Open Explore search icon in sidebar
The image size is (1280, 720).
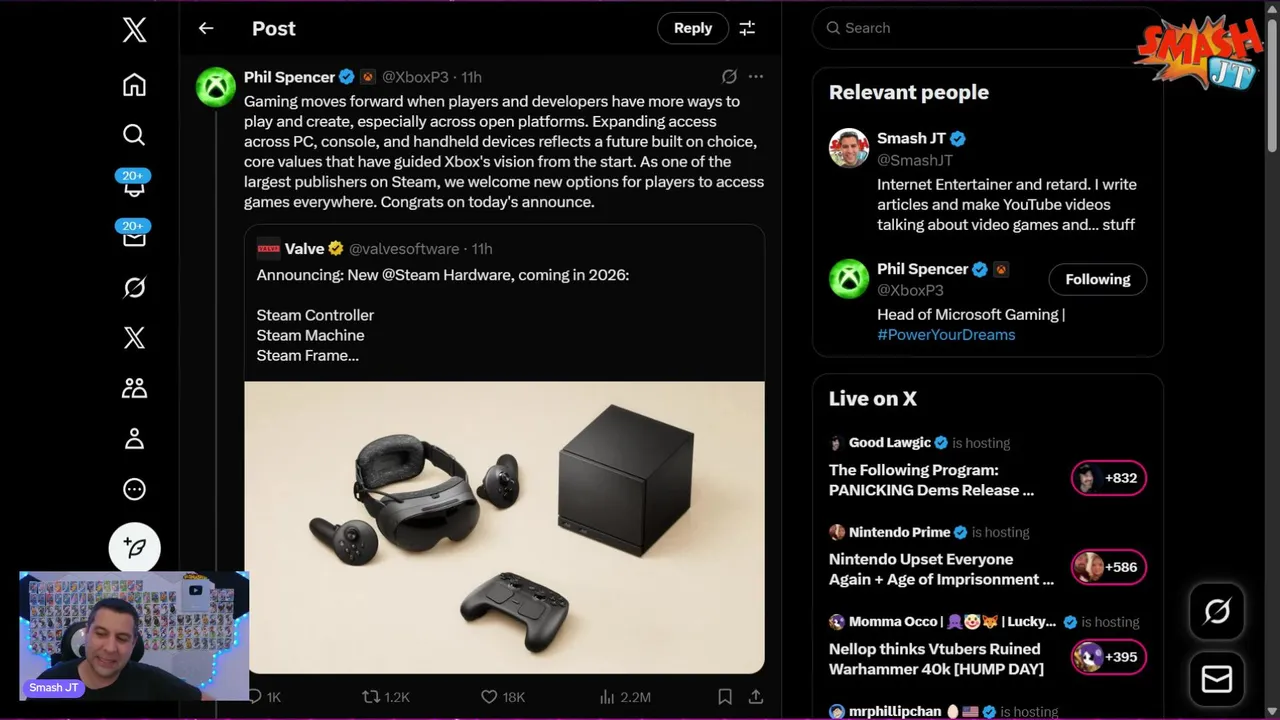pos(134,135)
